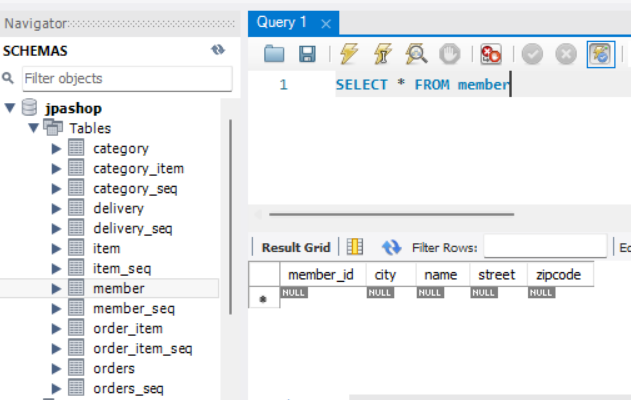The width and height of the screenshot is (631, 400).
Task: Open a SQL script file
Action: (x=274, y=54)
